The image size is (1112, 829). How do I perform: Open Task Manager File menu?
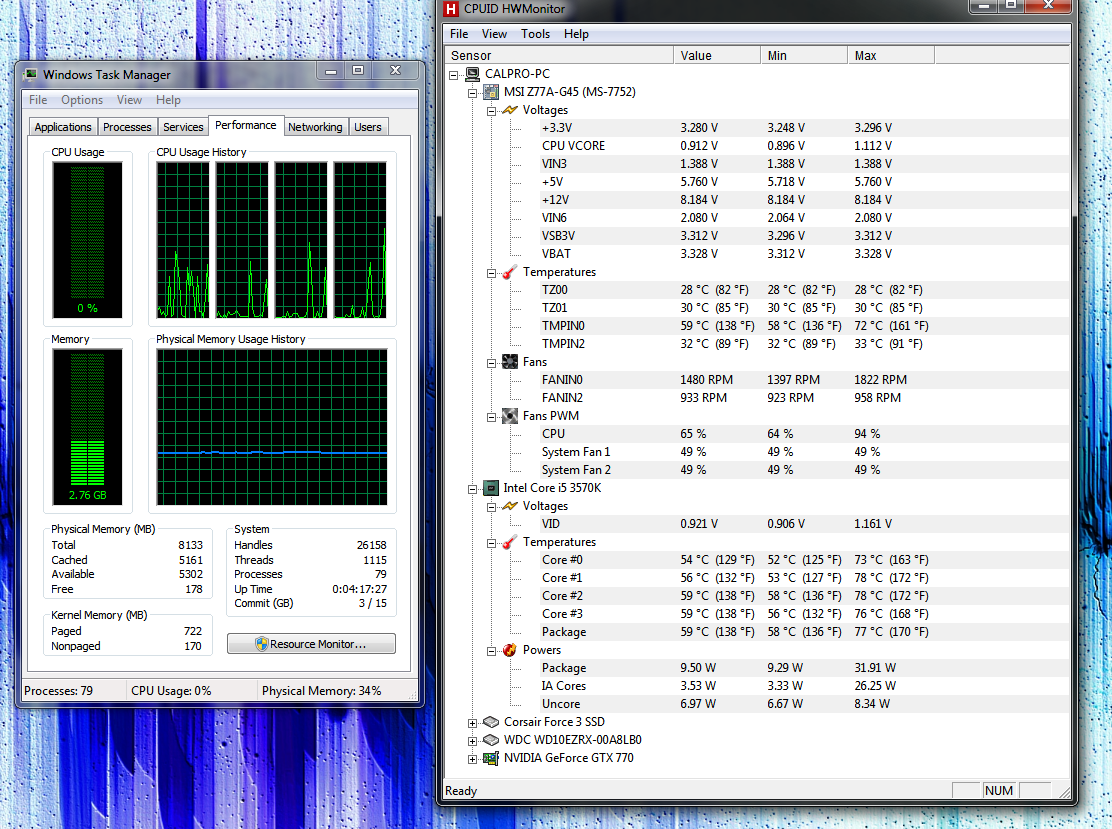tap(38, 100)
